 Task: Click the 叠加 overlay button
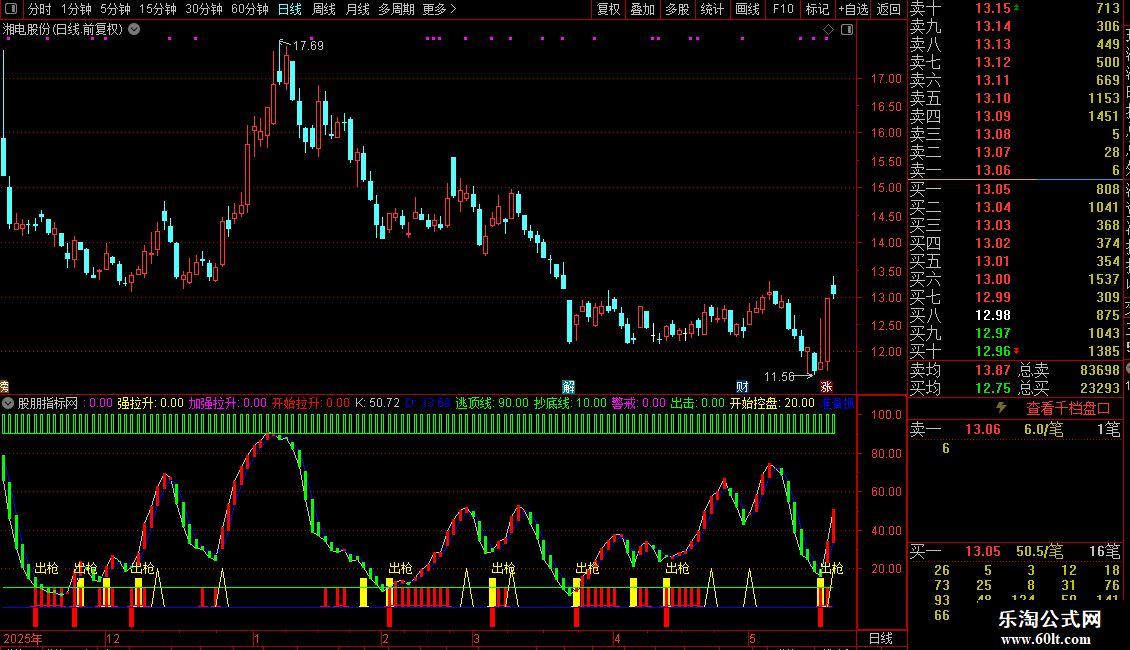643,9
